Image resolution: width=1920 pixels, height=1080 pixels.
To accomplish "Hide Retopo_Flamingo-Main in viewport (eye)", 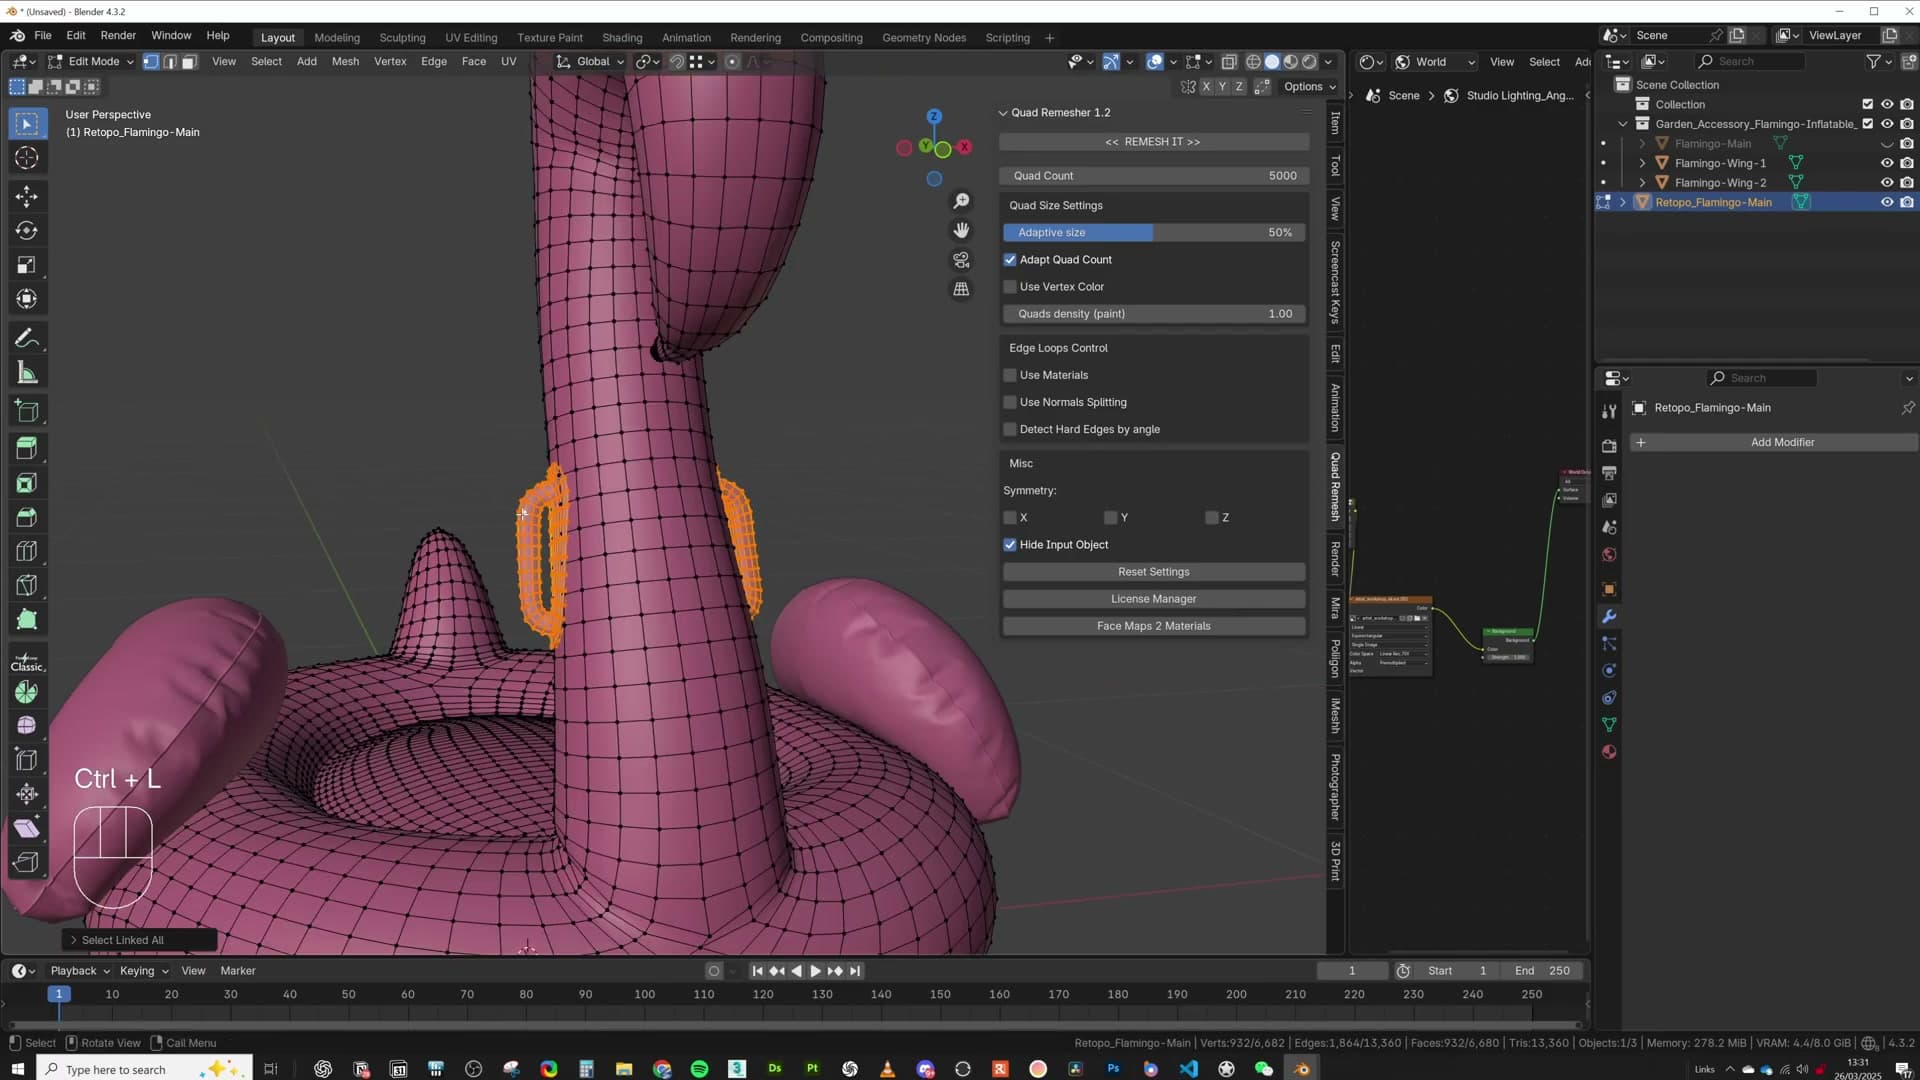I will click(x=1887, y=202).
